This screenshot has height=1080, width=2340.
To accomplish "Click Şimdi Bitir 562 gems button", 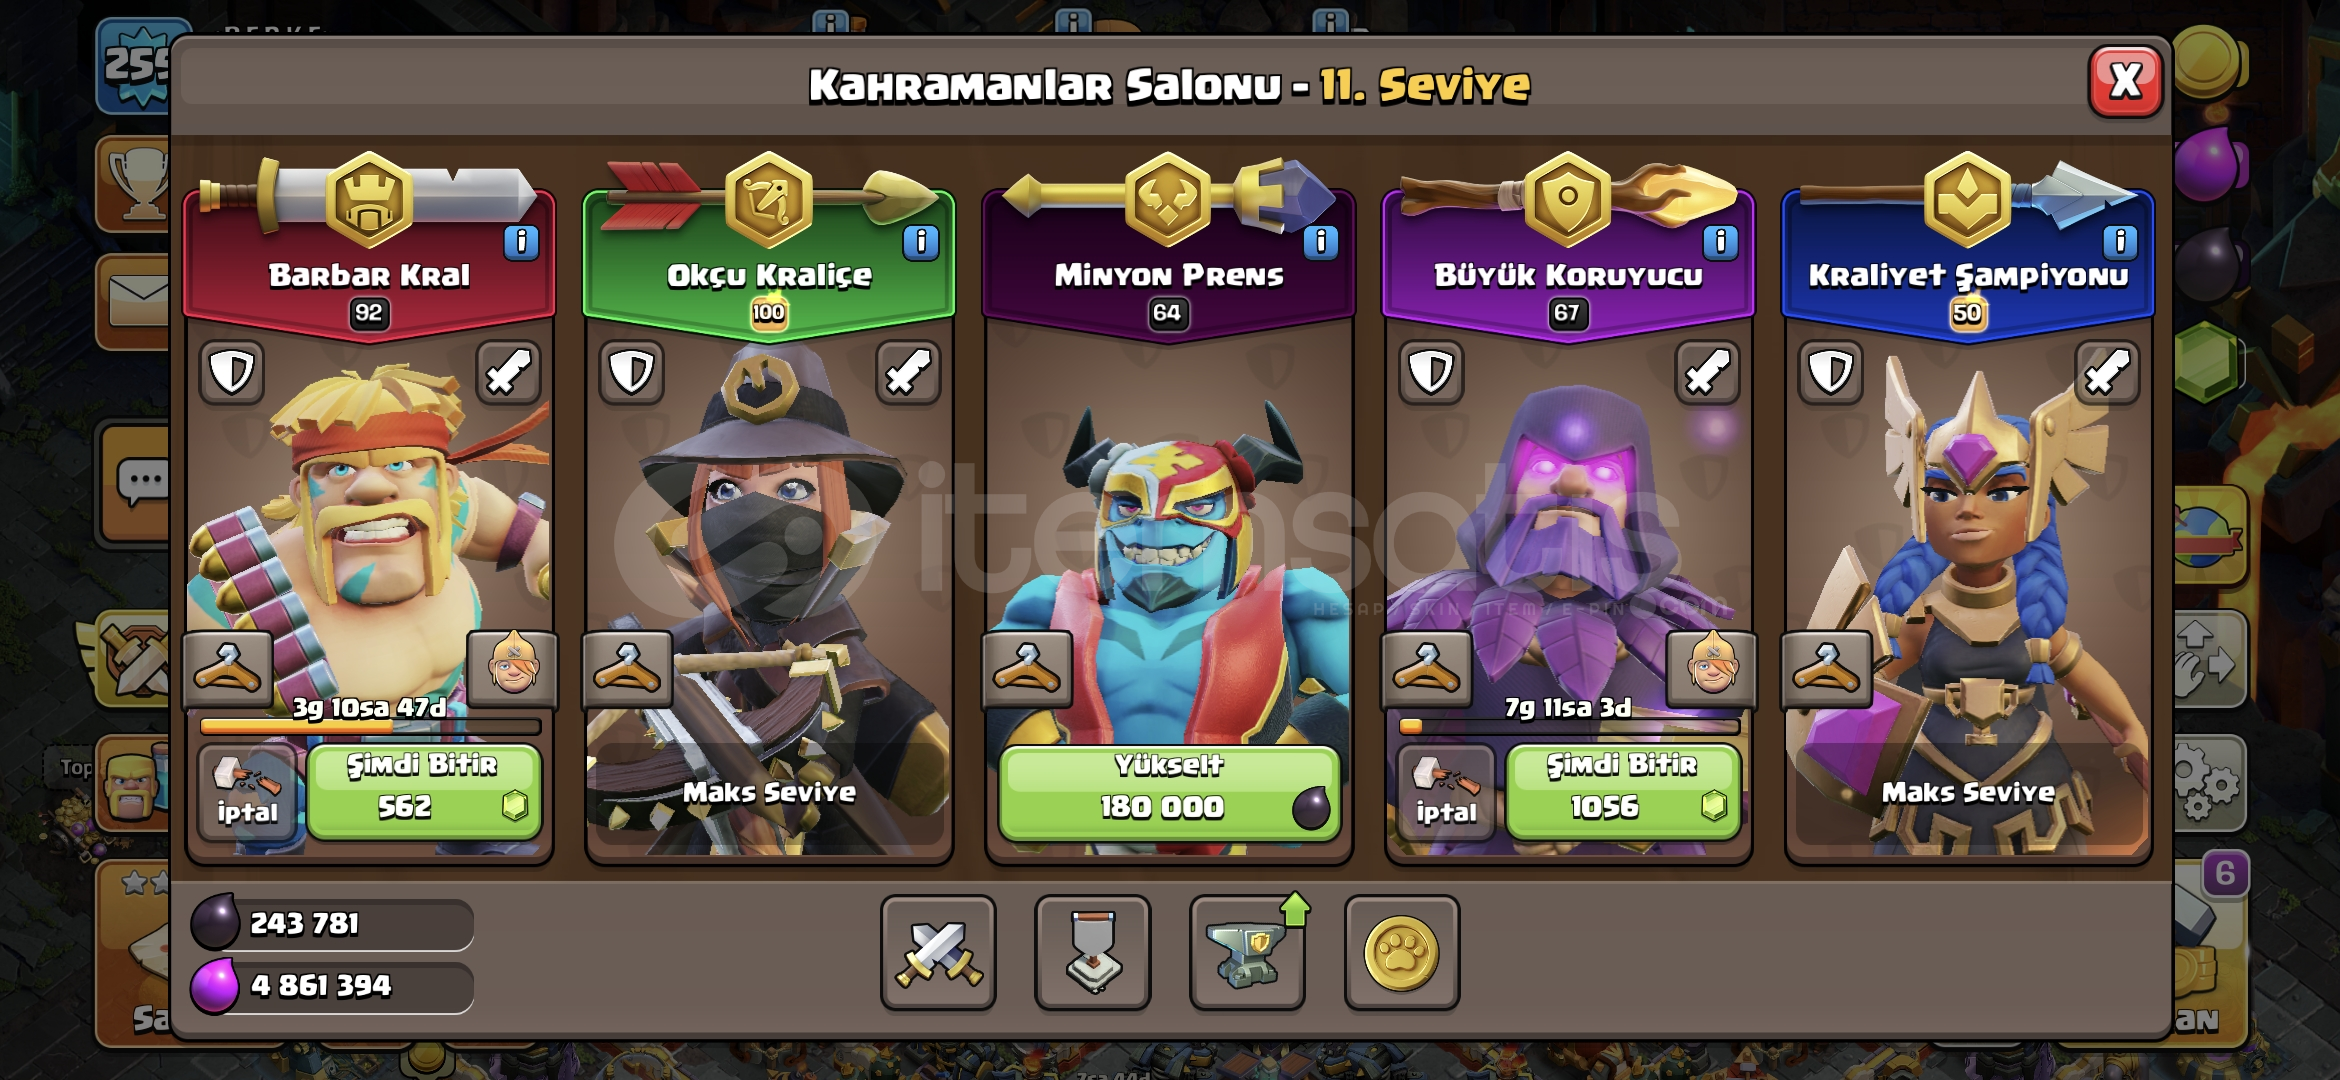I will pyautogui.click(x=424, y=792).
